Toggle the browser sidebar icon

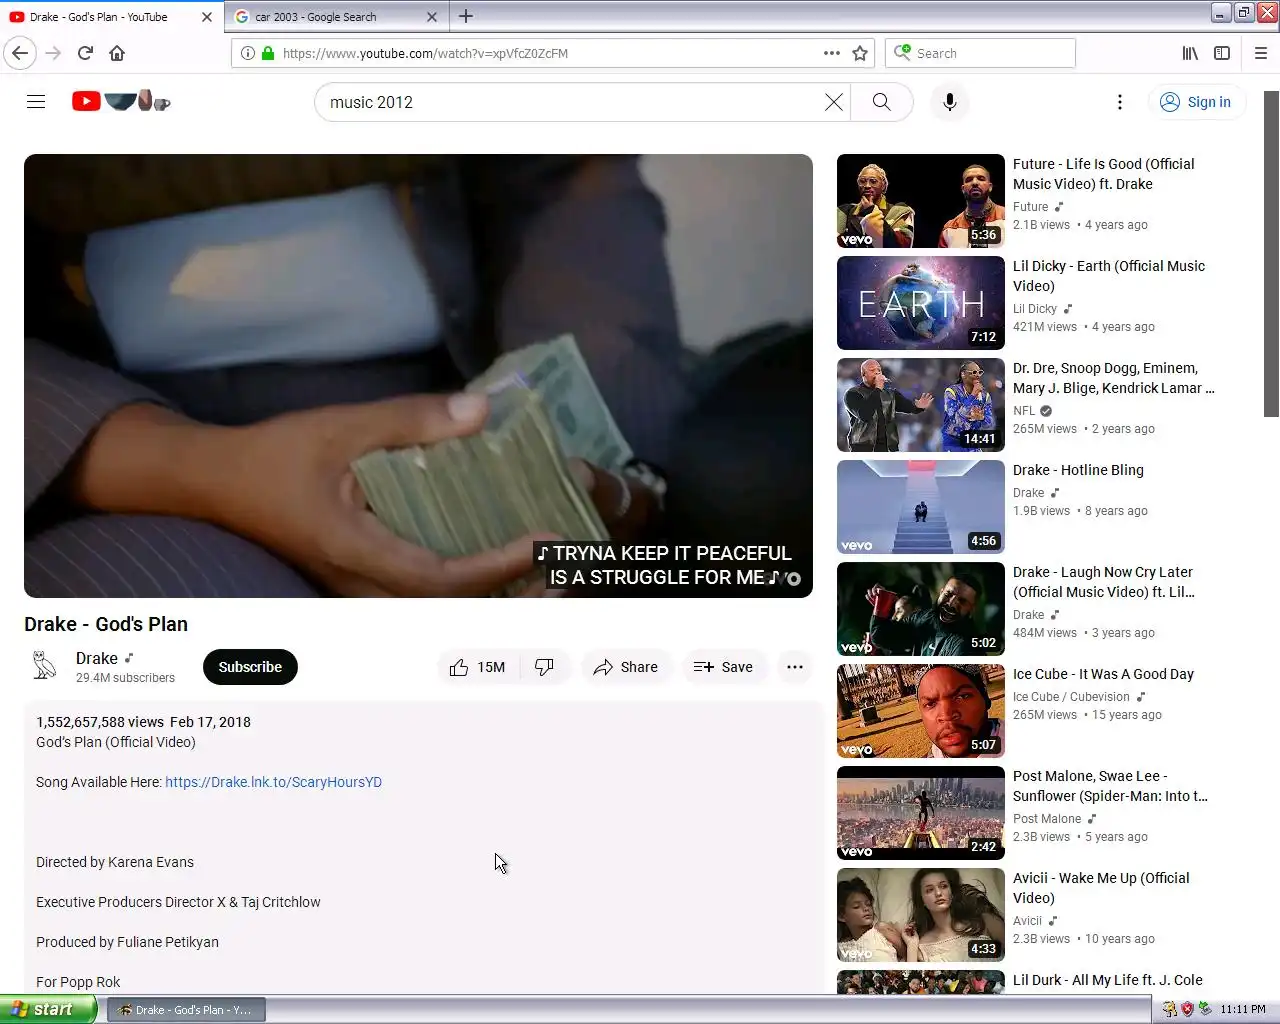pos(1222,53)
